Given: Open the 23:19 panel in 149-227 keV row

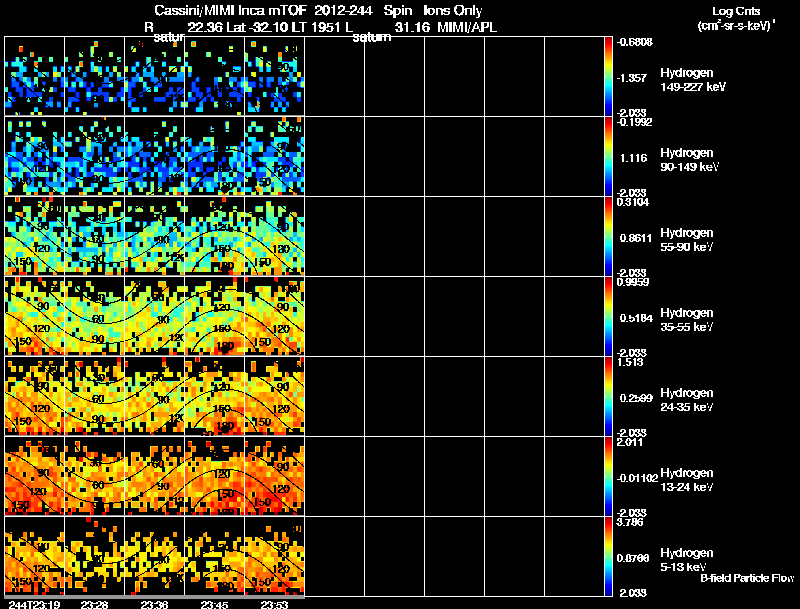Looking at the screenshot, I should [35, 76].
